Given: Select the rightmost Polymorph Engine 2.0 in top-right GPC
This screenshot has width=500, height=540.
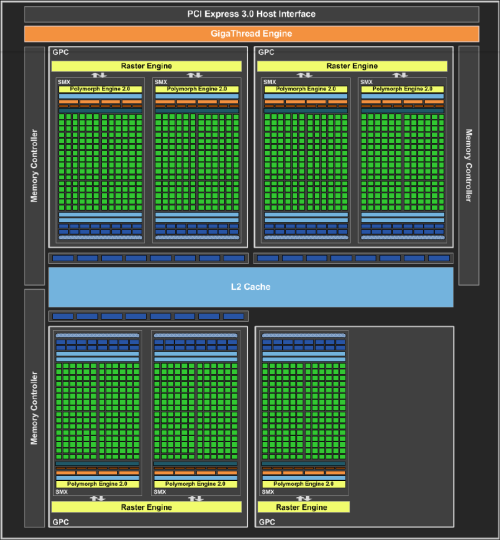Looking at the screenshot, I should (403, 89).
